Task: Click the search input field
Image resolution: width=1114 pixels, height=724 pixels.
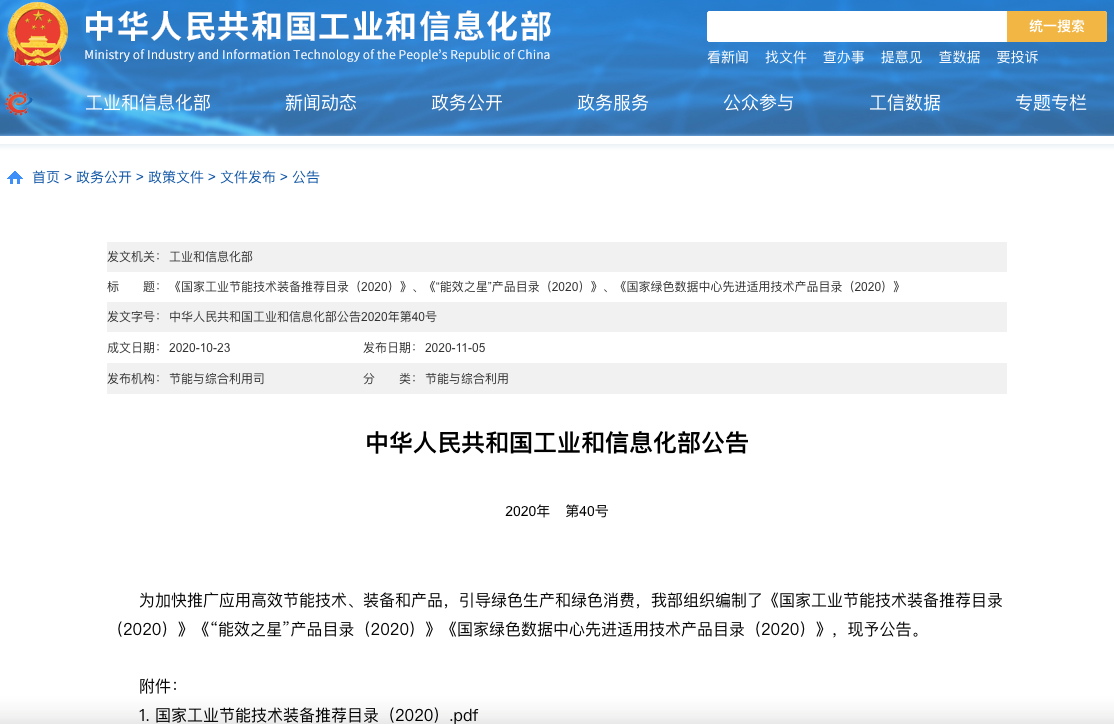Action: (856, 27)
